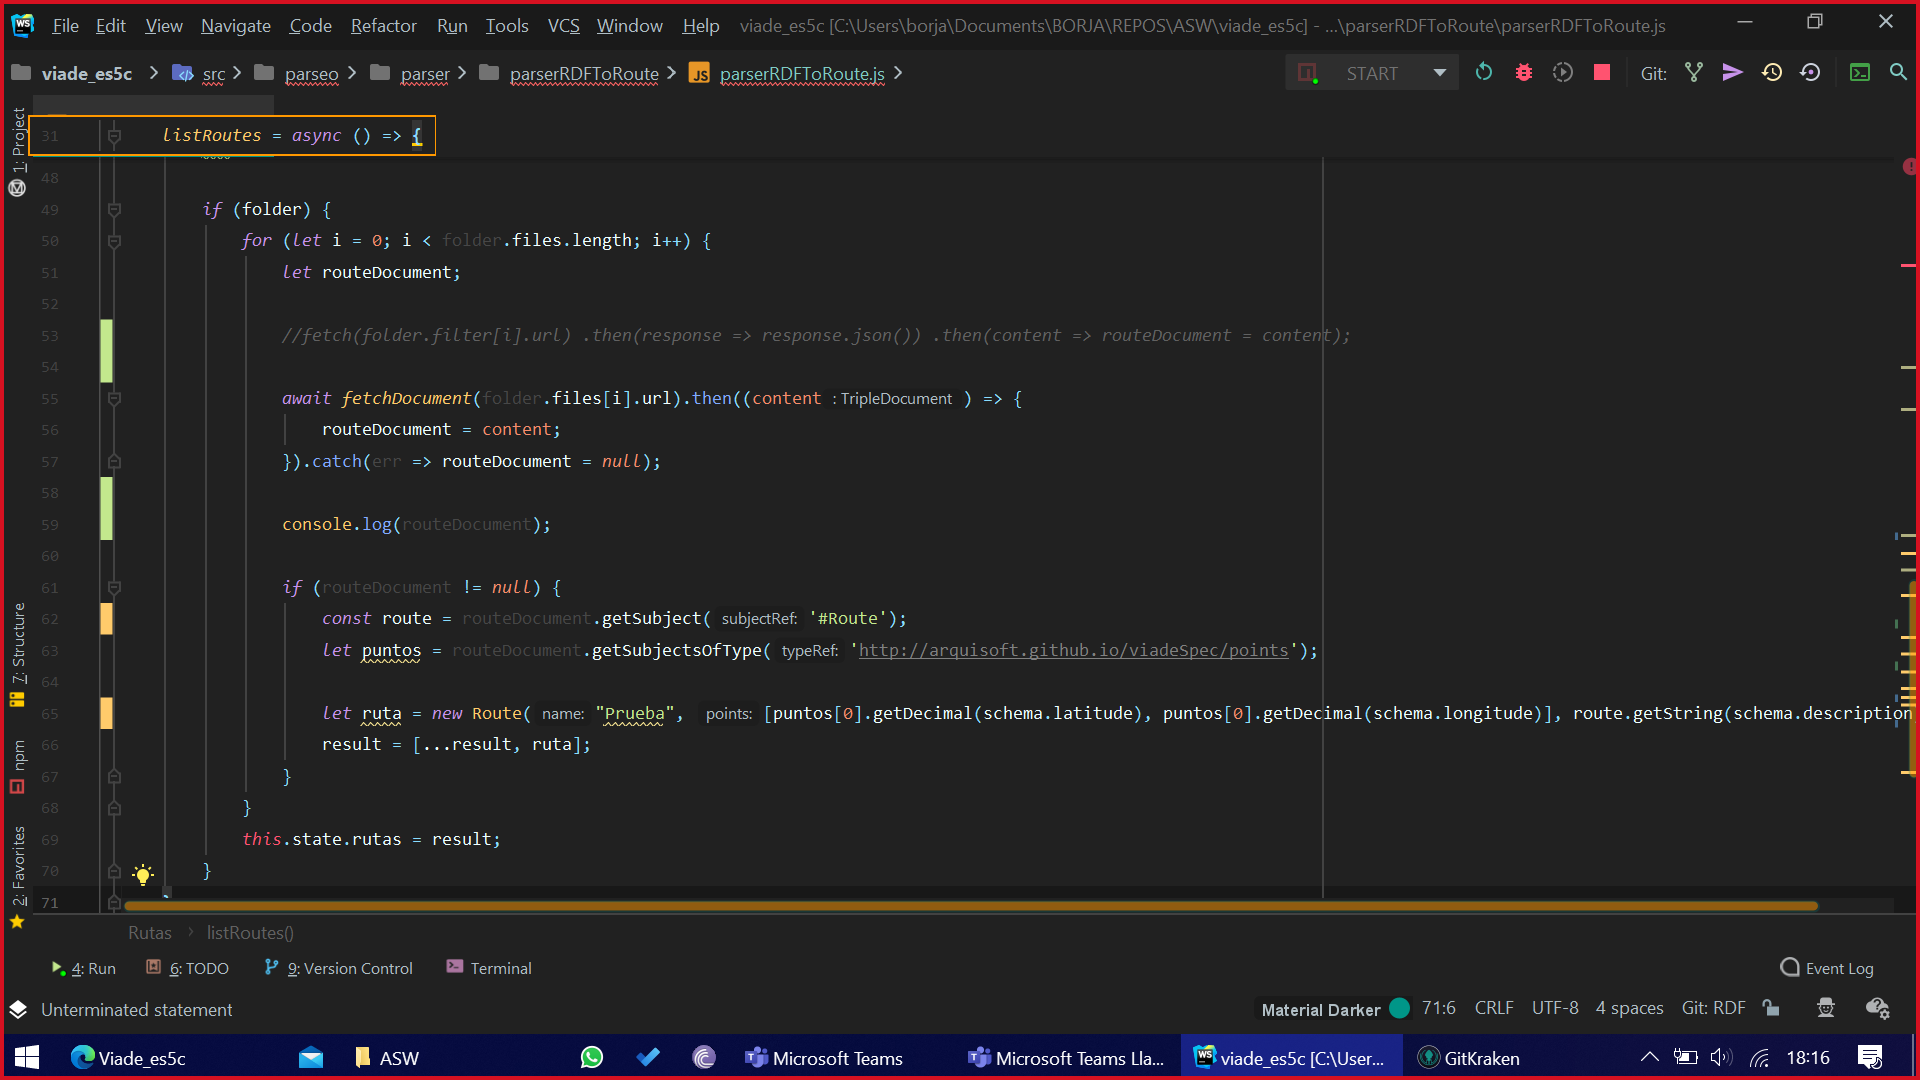The image size is (1920, 1080).
Task: Open the START run configuration dropdown
Action: (1439, 72)
